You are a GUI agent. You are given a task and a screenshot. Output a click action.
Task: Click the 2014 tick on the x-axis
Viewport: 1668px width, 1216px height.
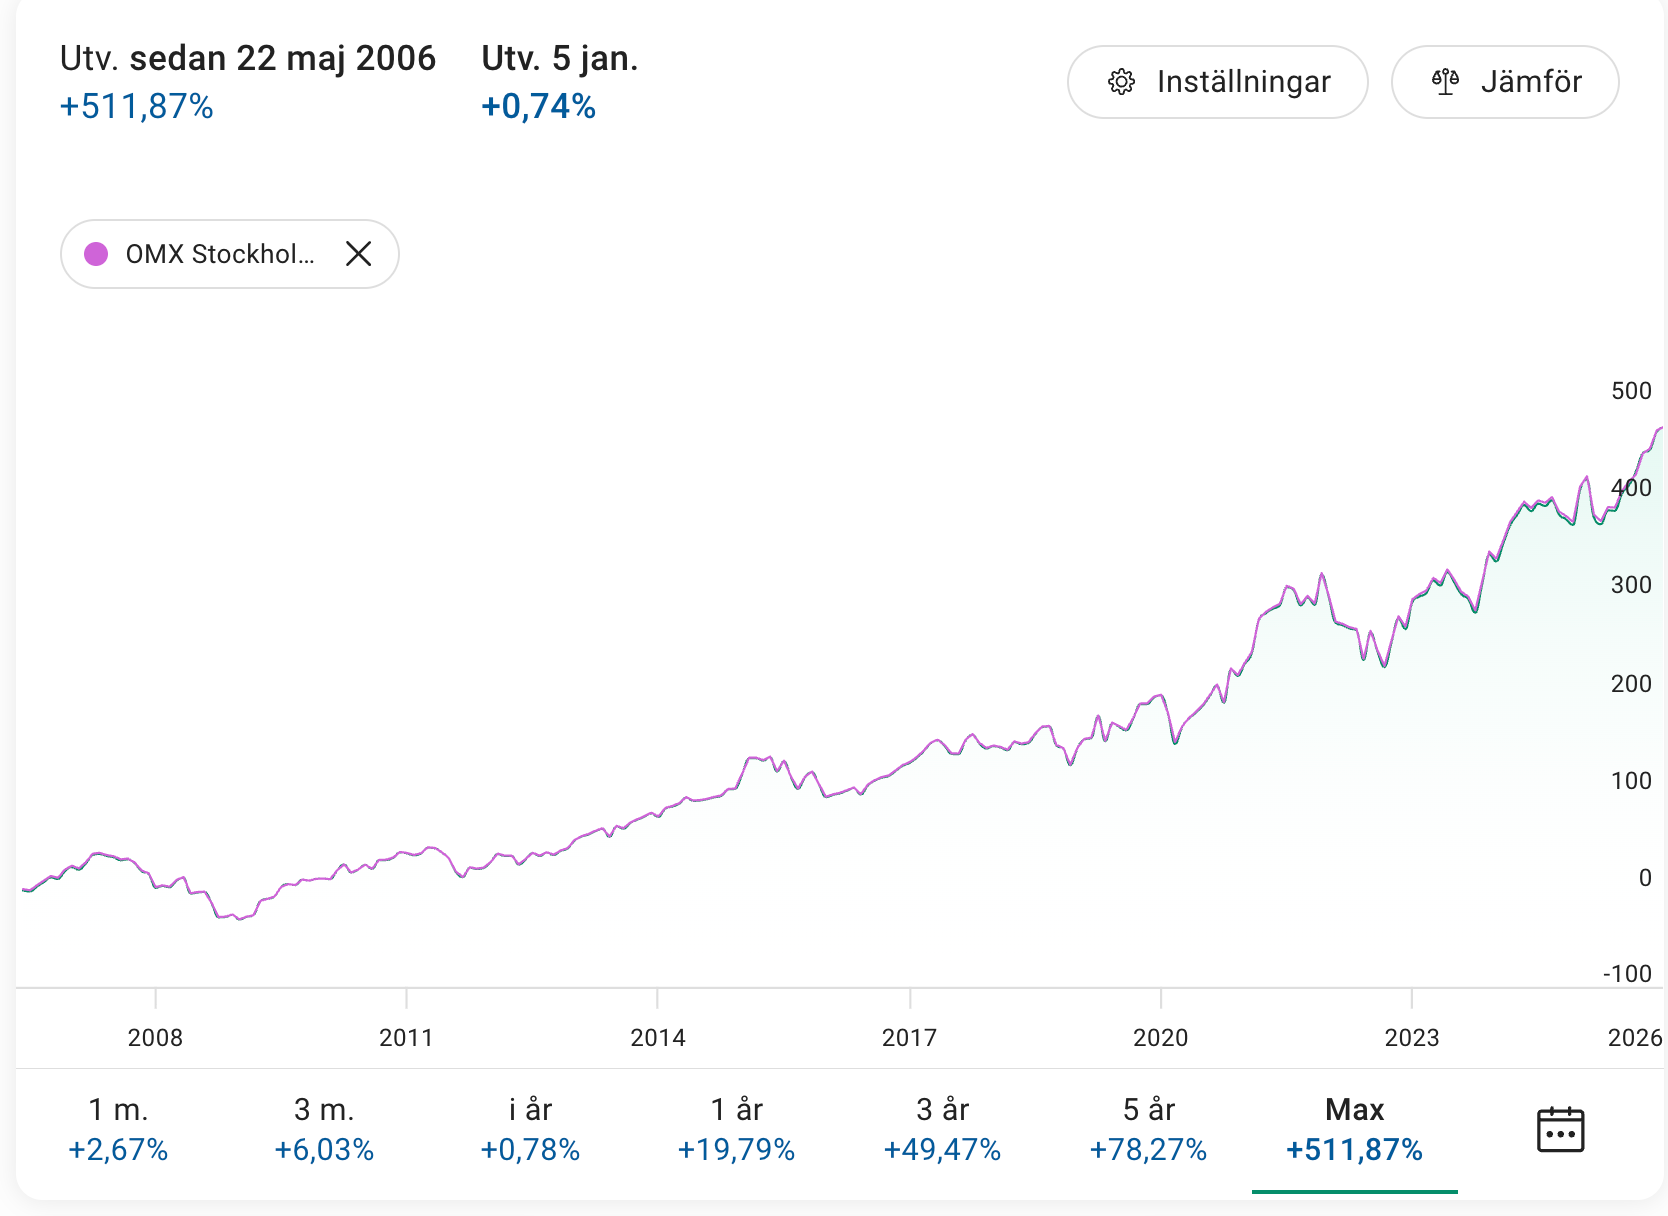(x=657, y=1037)
